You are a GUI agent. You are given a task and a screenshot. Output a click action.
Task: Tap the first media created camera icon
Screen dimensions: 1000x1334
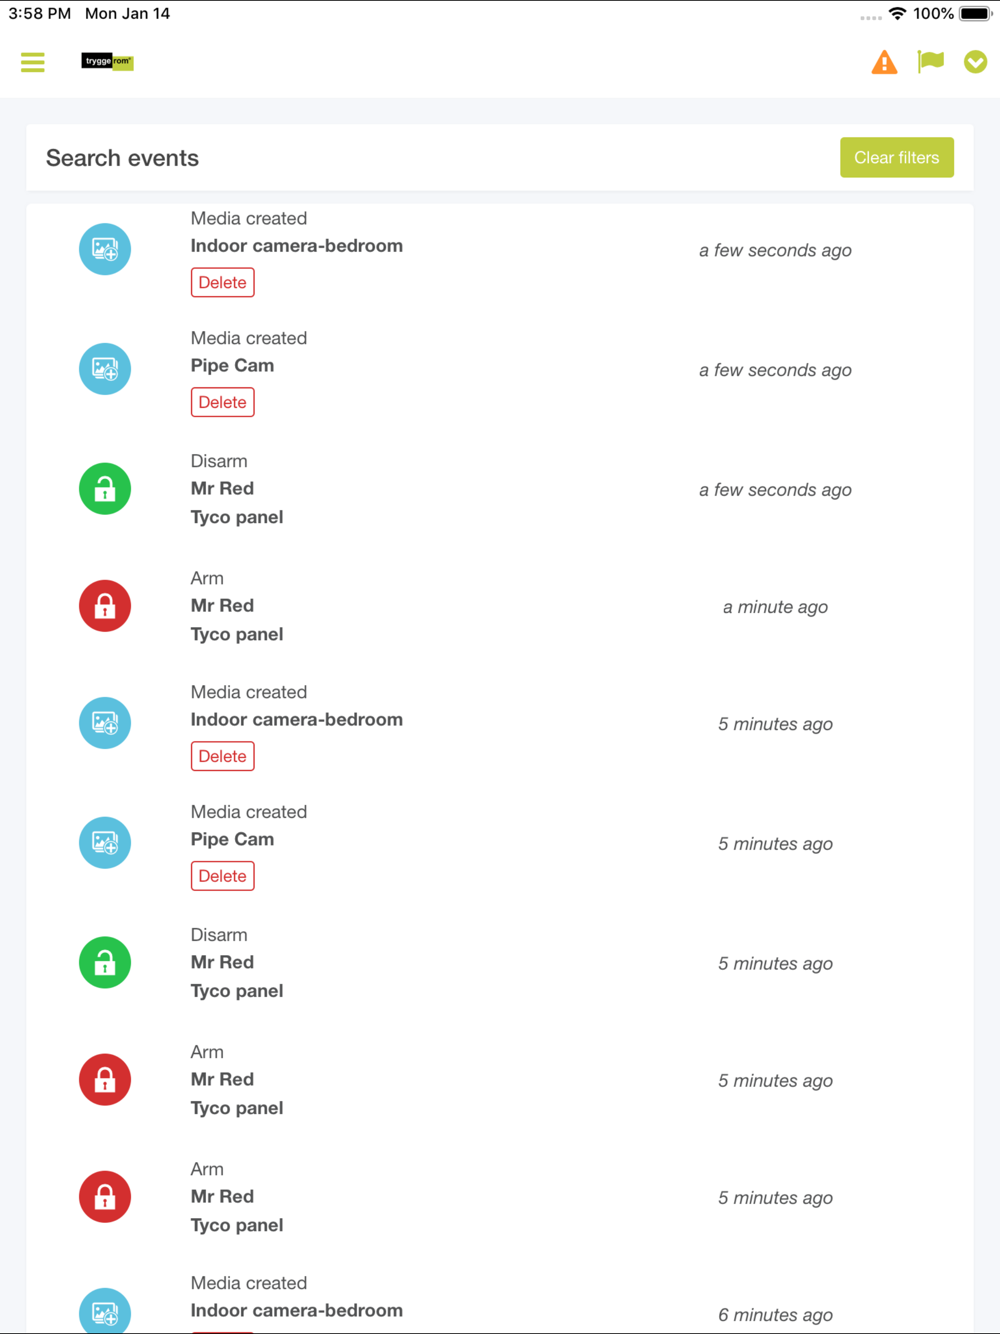click(x=105, y=249)
